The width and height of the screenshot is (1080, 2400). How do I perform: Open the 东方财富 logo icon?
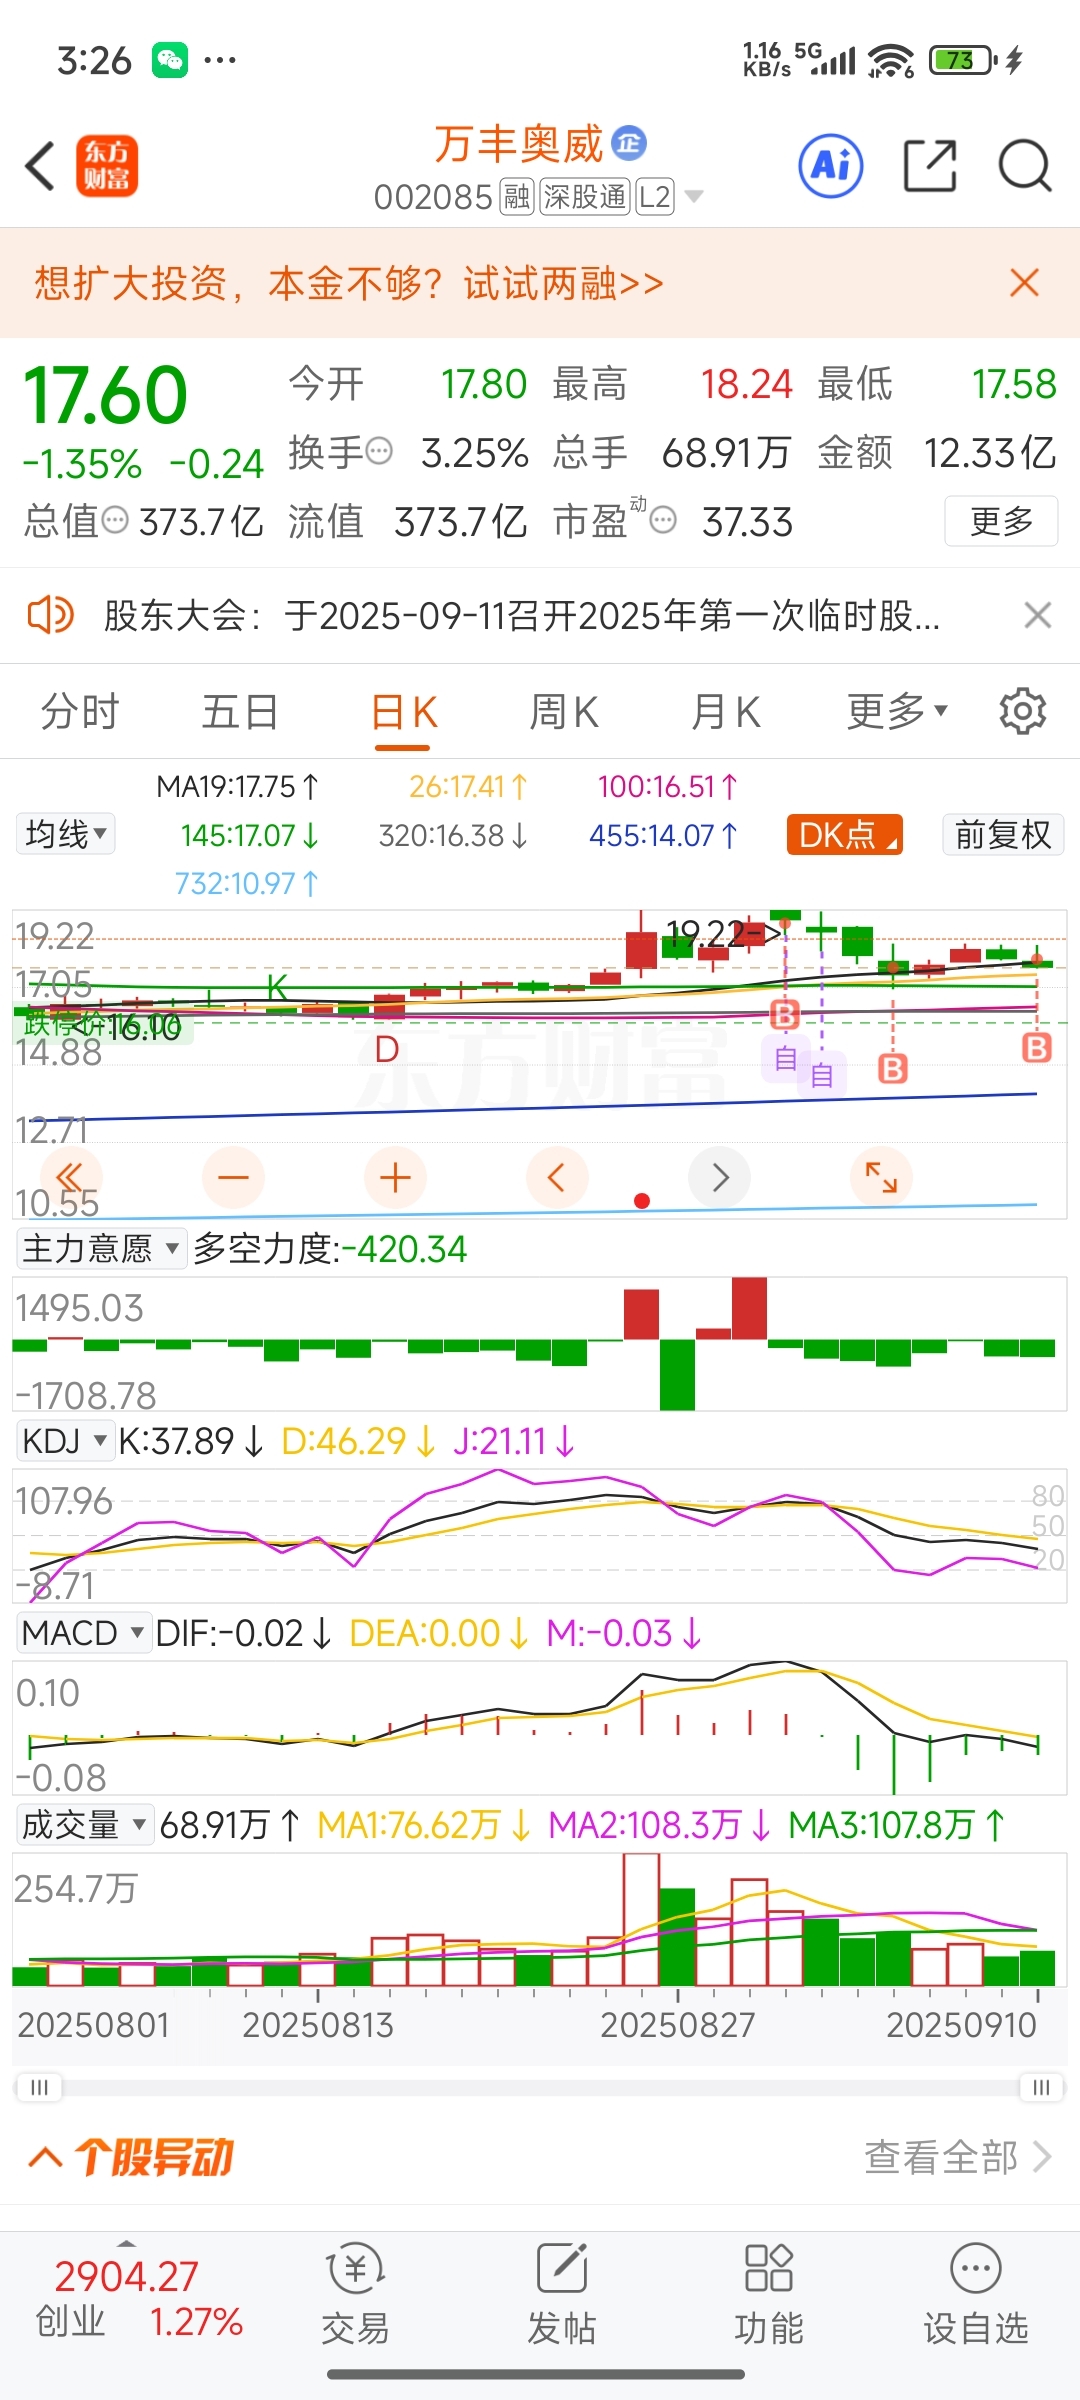[x=107, y=166]
